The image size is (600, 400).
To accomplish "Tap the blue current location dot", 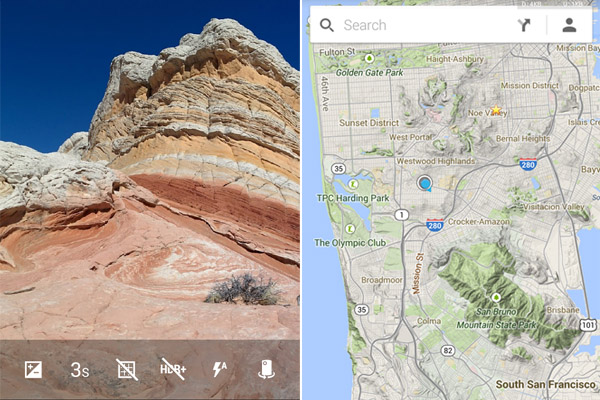I will coord(425,183).
